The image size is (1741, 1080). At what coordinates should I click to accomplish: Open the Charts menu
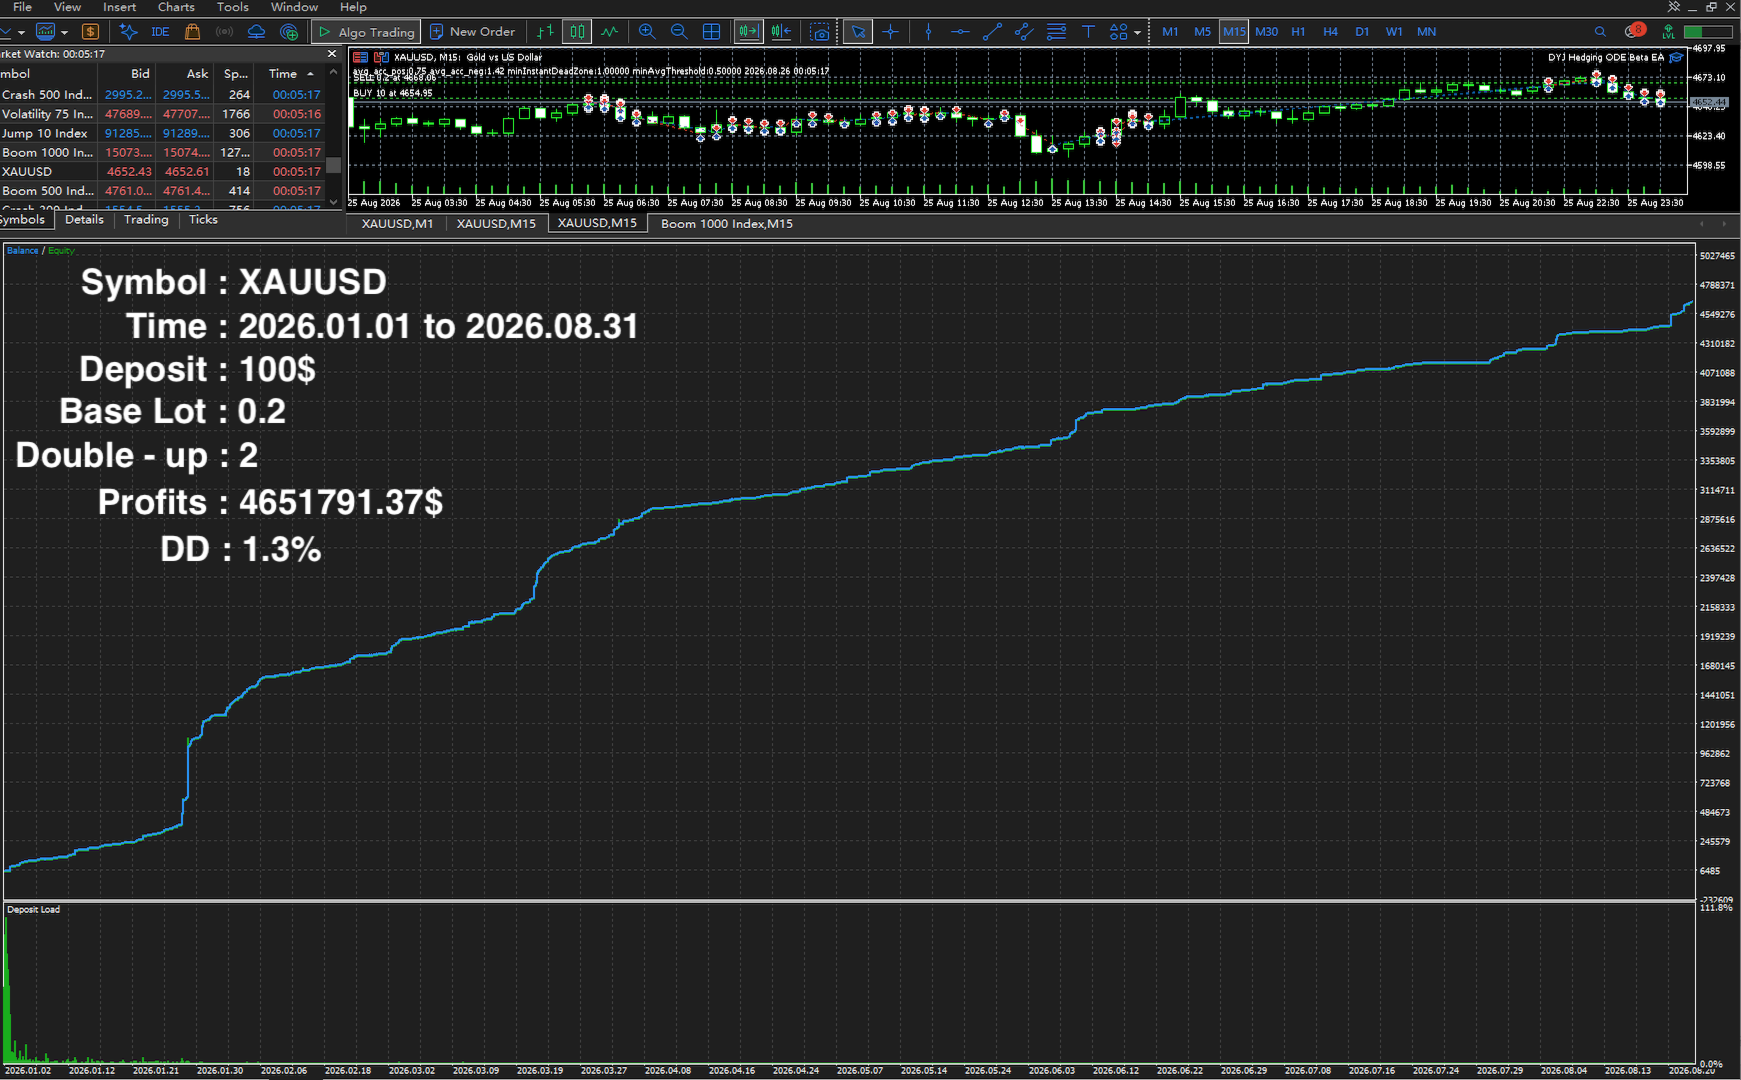(176, 7)
